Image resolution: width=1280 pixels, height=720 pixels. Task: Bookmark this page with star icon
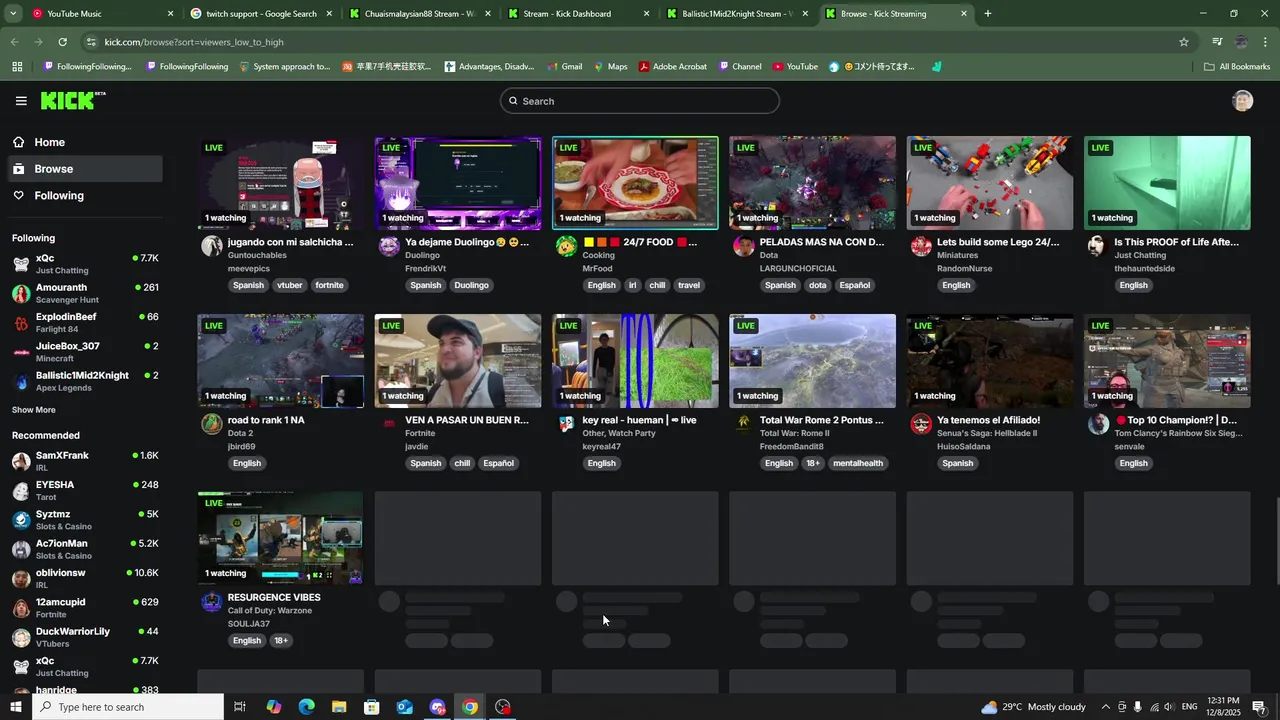[1184, 42]
